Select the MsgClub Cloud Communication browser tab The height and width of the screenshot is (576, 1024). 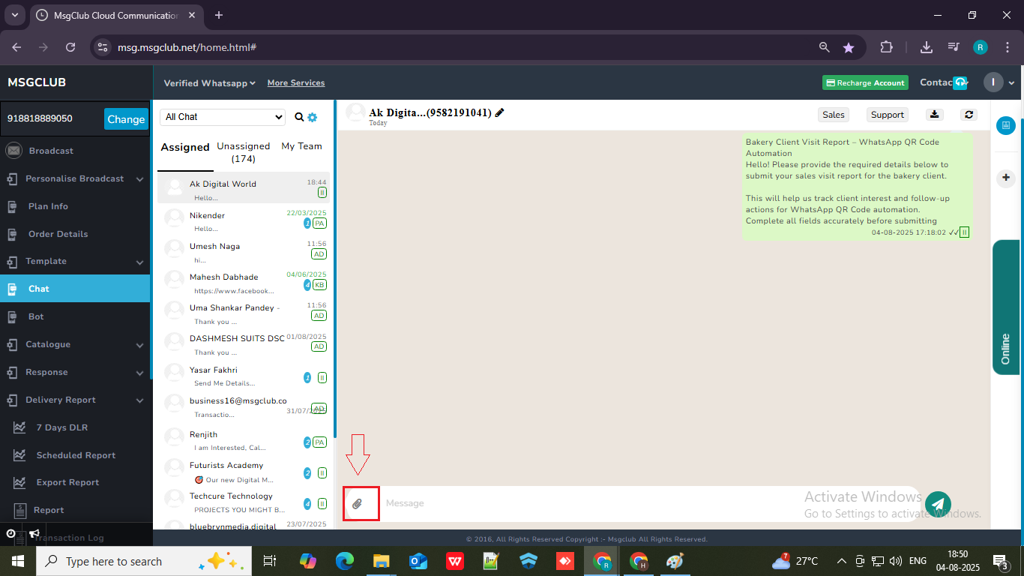[116, 15]
